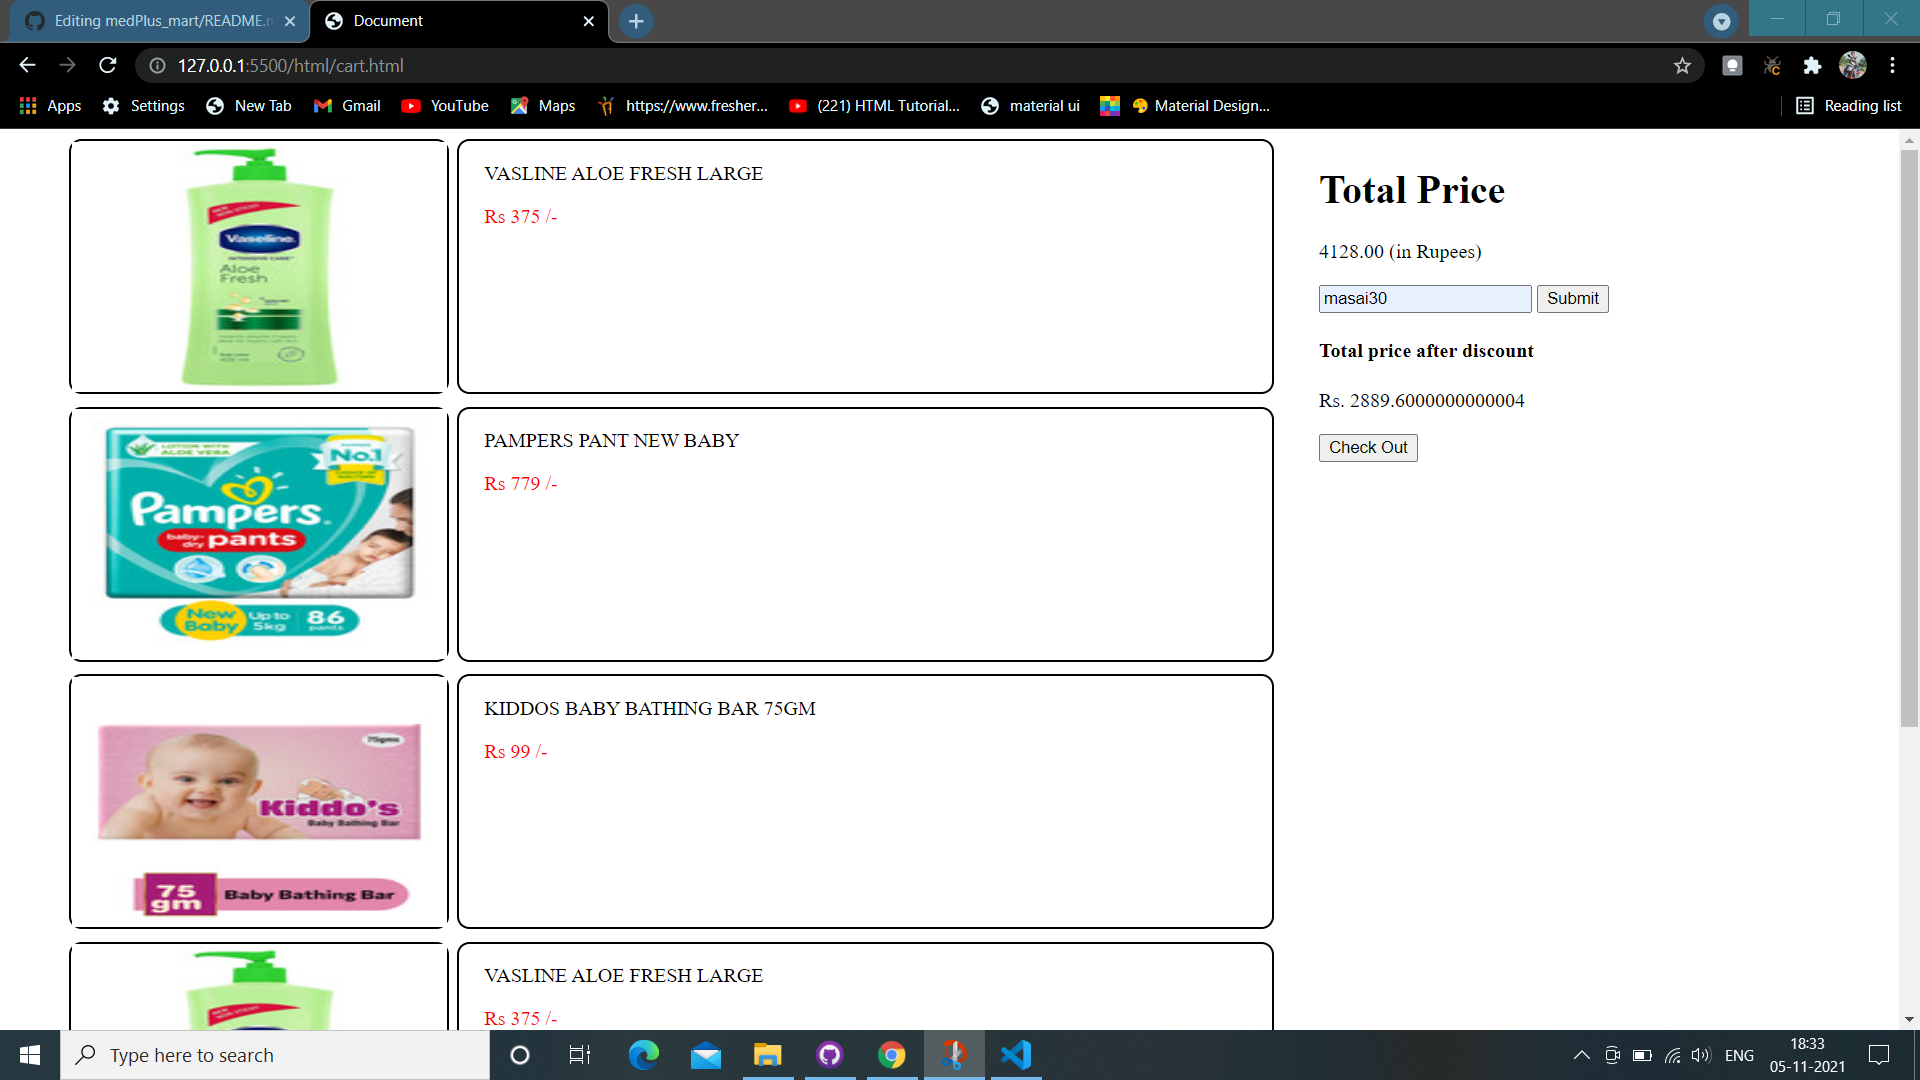Image resolution: width=1920 pixels, height=1080 pixels.
Task: Click the Check Out button
Action: click(x=1367, y=448)
